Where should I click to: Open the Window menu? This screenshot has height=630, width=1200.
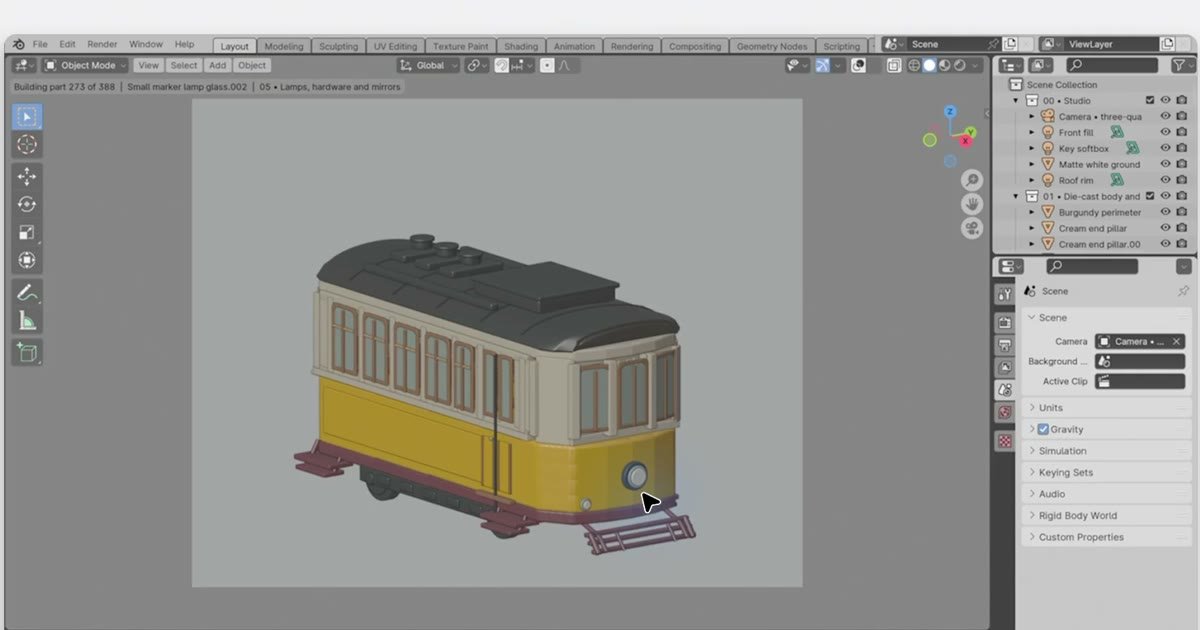point(146,45)
